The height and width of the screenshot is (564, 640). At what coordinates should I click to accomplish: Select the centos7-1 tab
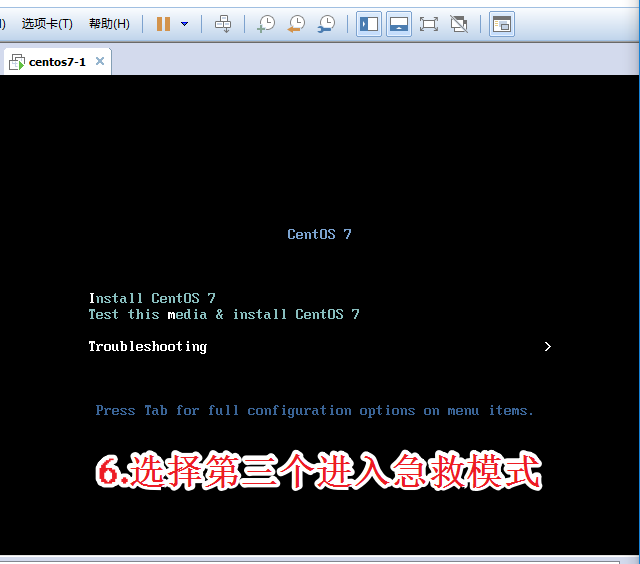click(x=57, y=62)
